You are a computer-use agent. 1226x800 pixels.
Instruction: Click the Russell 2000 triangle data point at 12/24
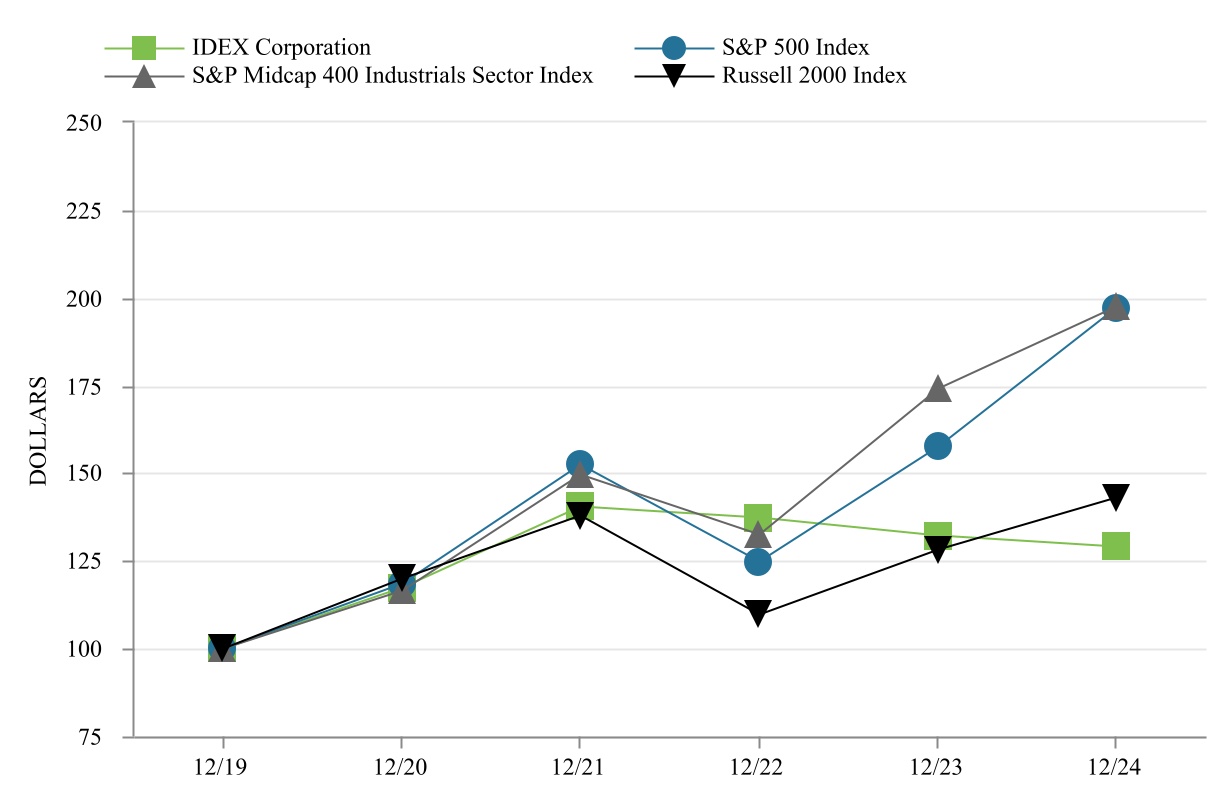click(1116, 496)
